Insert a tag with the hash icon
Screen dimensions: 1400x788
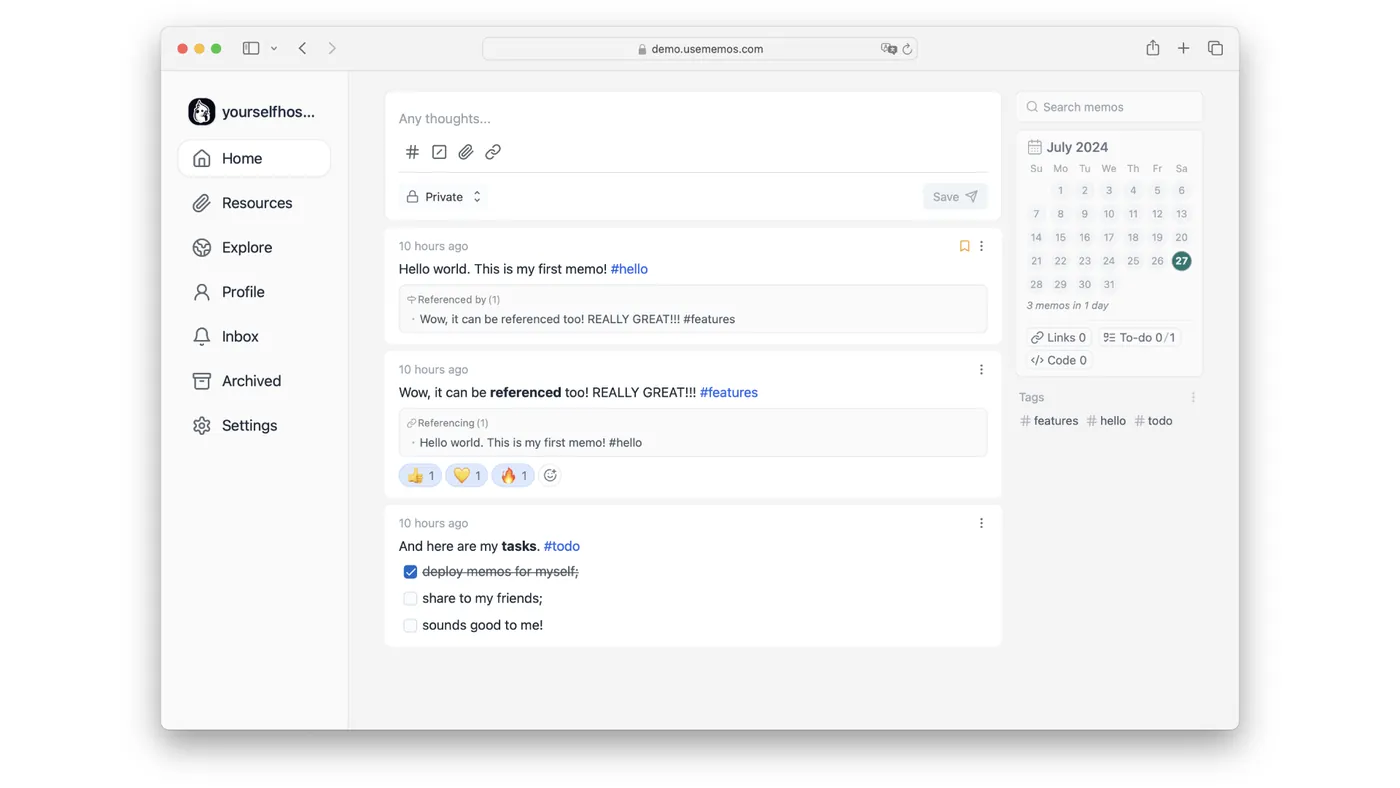pos(412,152)
